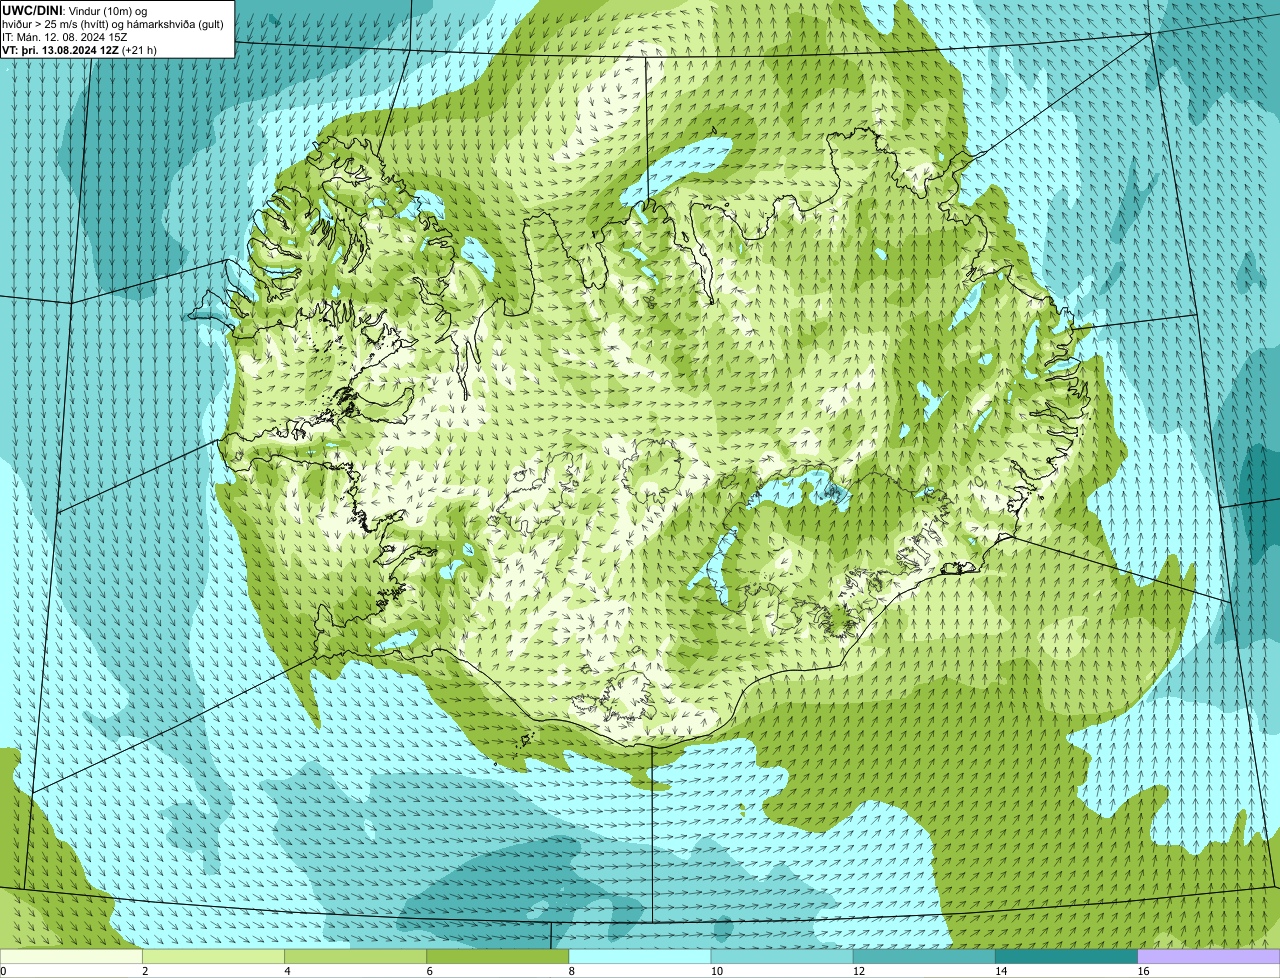1280x978 pixels.
Task: Click the 'UWC/DINI: Vindur (10m) og' title line
Action: (75, 10)
